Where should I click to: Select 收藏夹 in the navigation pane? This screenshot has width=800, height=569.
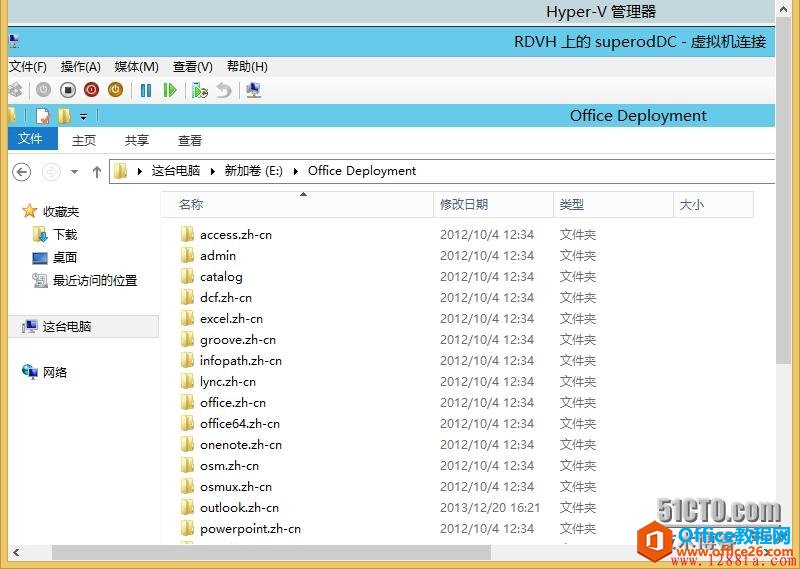coord(51,211)
